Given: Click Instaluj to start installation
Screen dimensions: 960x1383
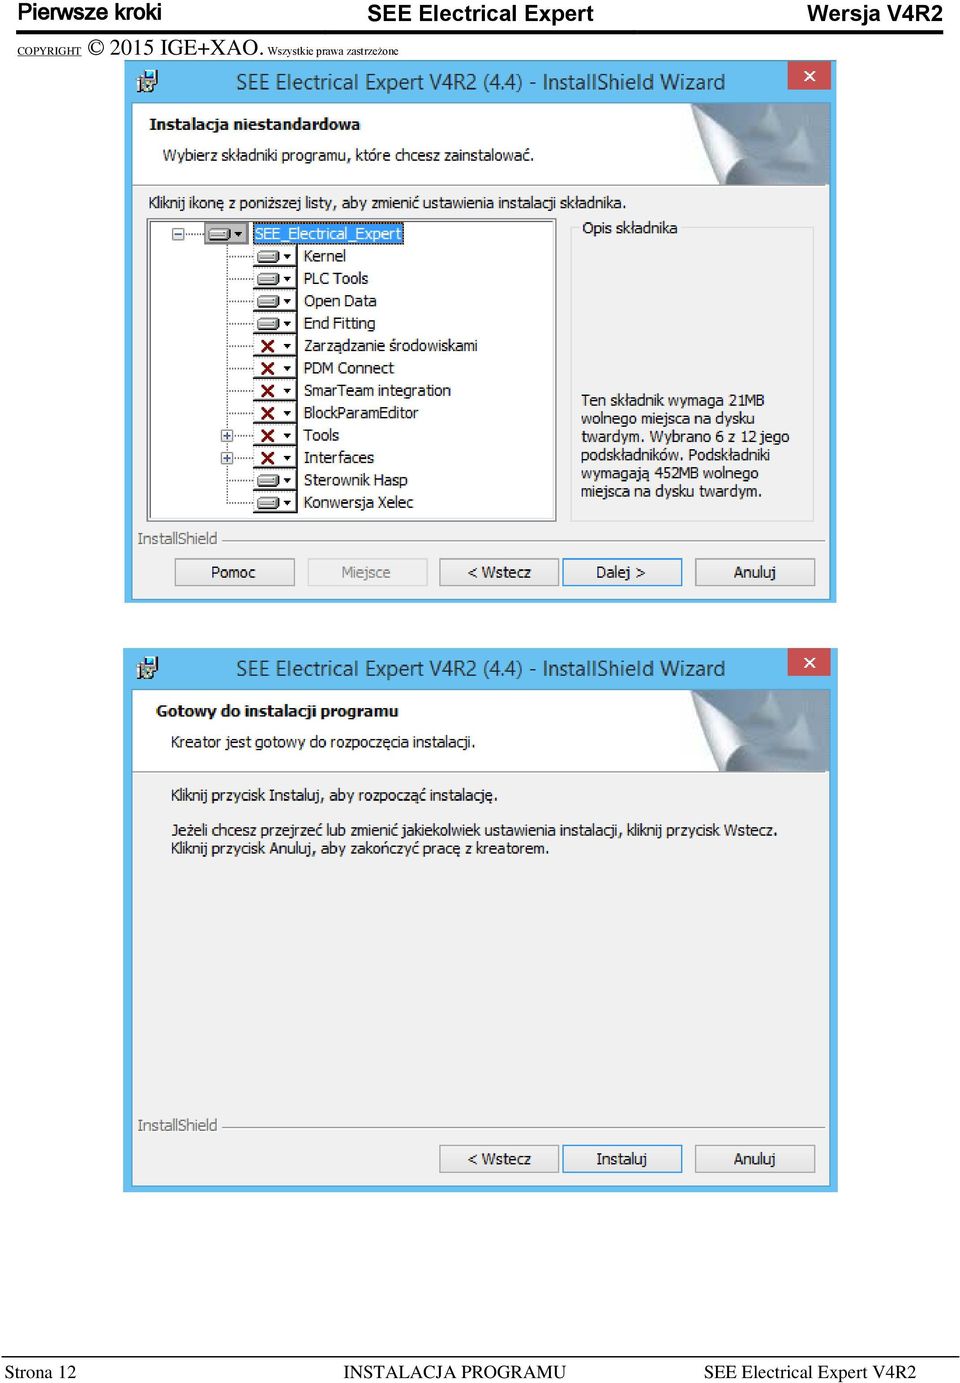Looking at the screenshot, I should pos(622,1159).
